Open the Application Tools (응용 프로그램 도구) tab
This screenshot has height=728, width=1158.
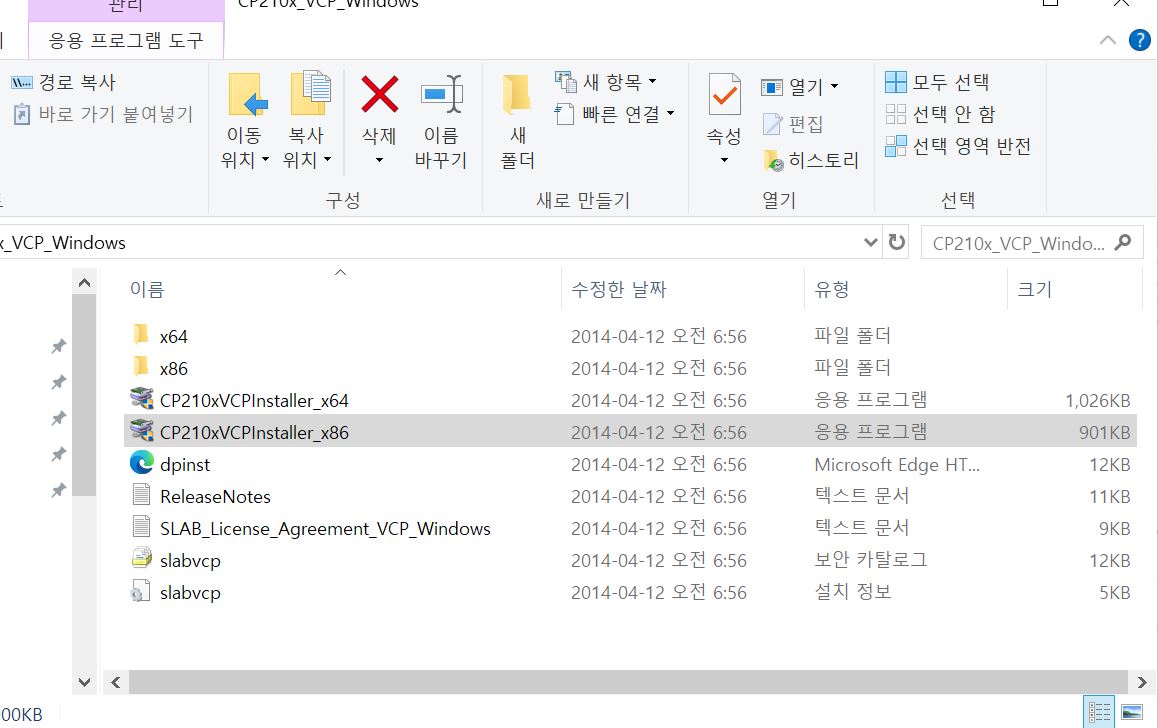(x=126, y=41)
